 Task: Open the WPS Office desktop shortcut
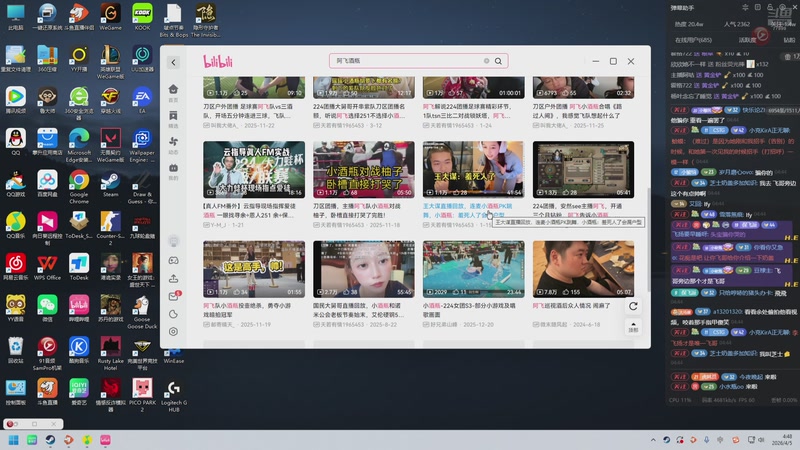(x=47, y=267)
